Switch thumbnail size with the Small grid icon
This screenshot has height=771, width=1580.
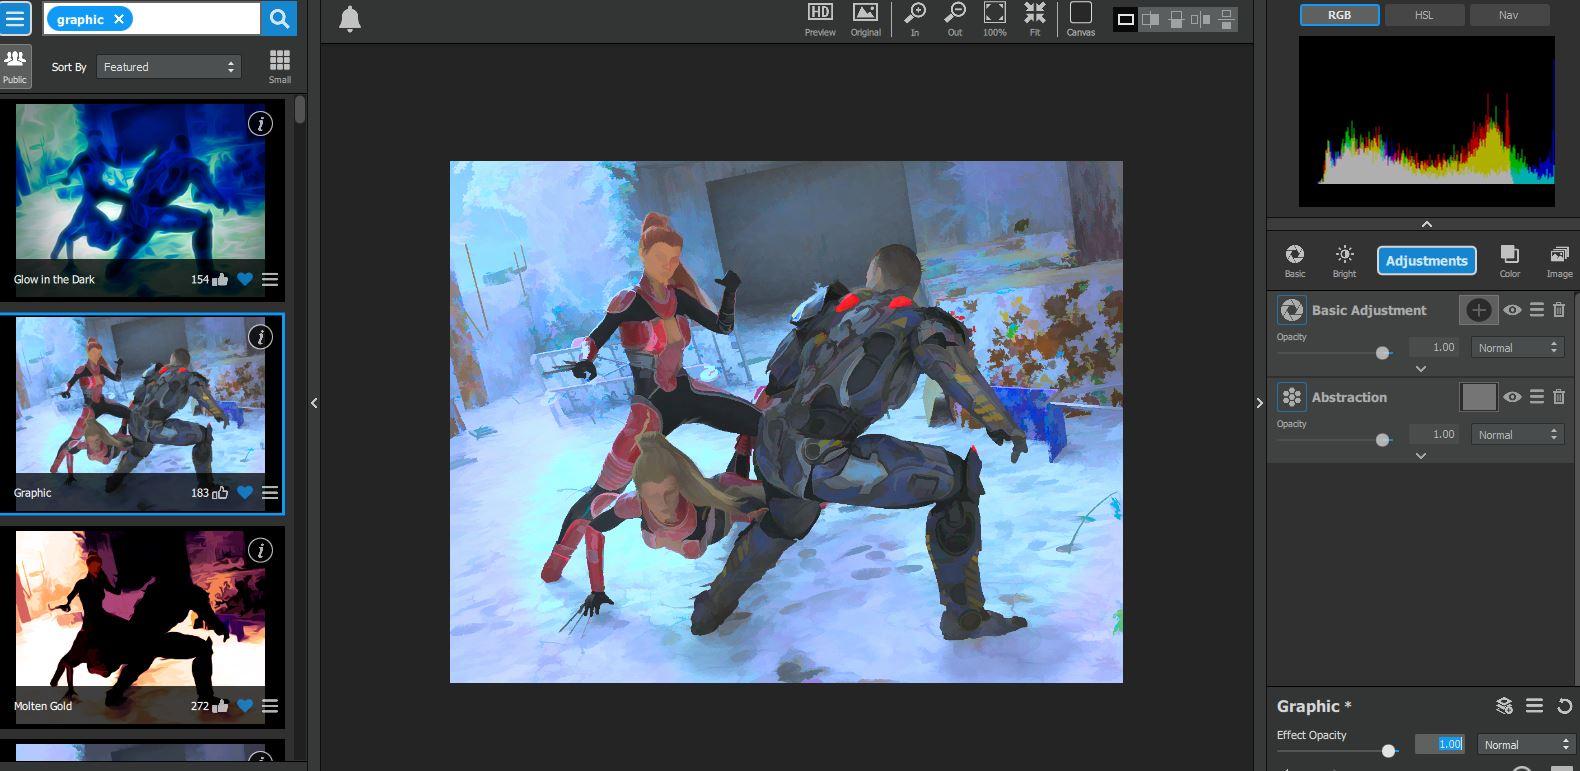[280, 66]
